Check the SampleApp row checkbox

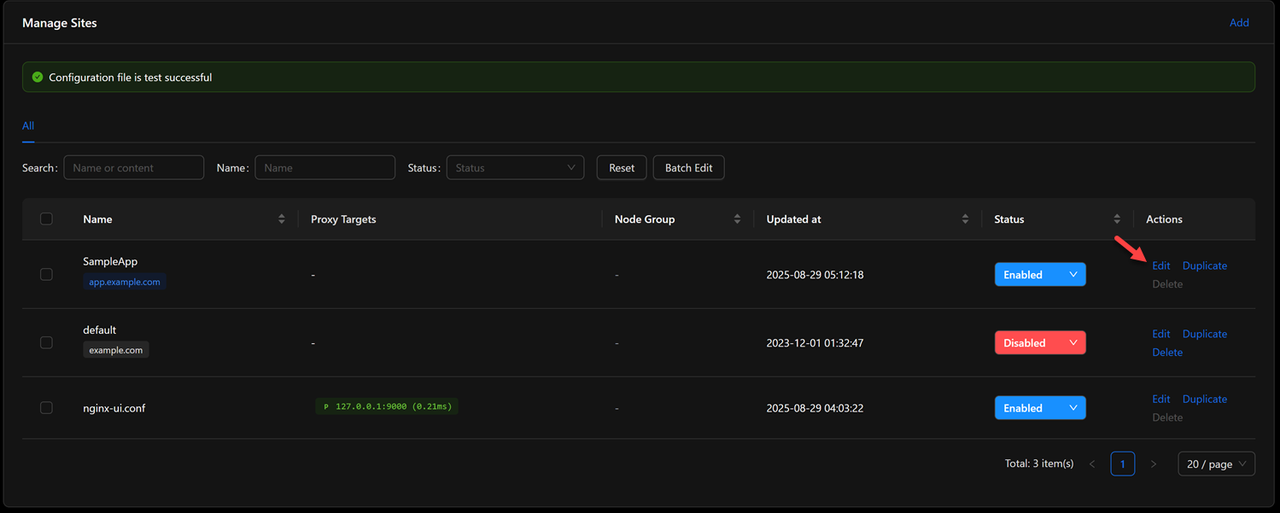point(46,274)
